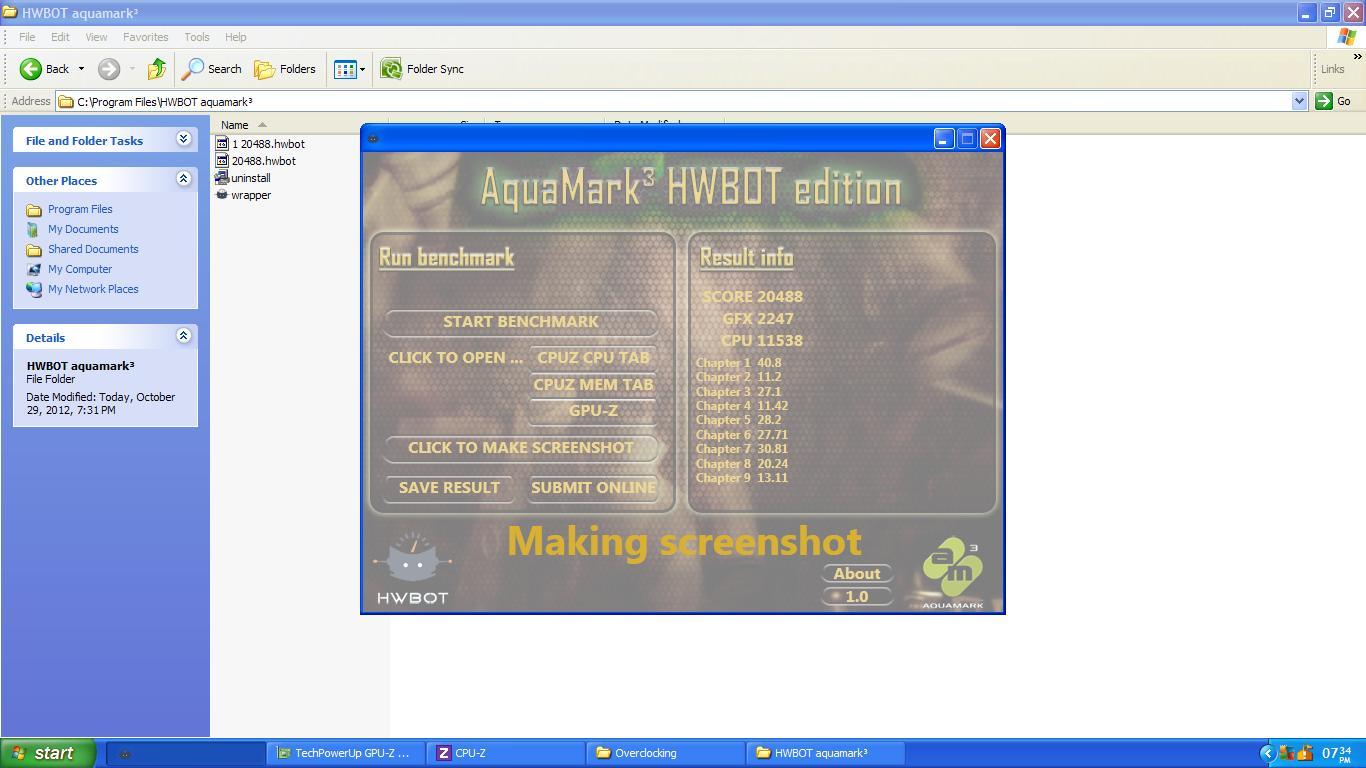The width and height of the screenshot is (1366, 768).
Task: Open Program Files link
Action: click(80, 209)
